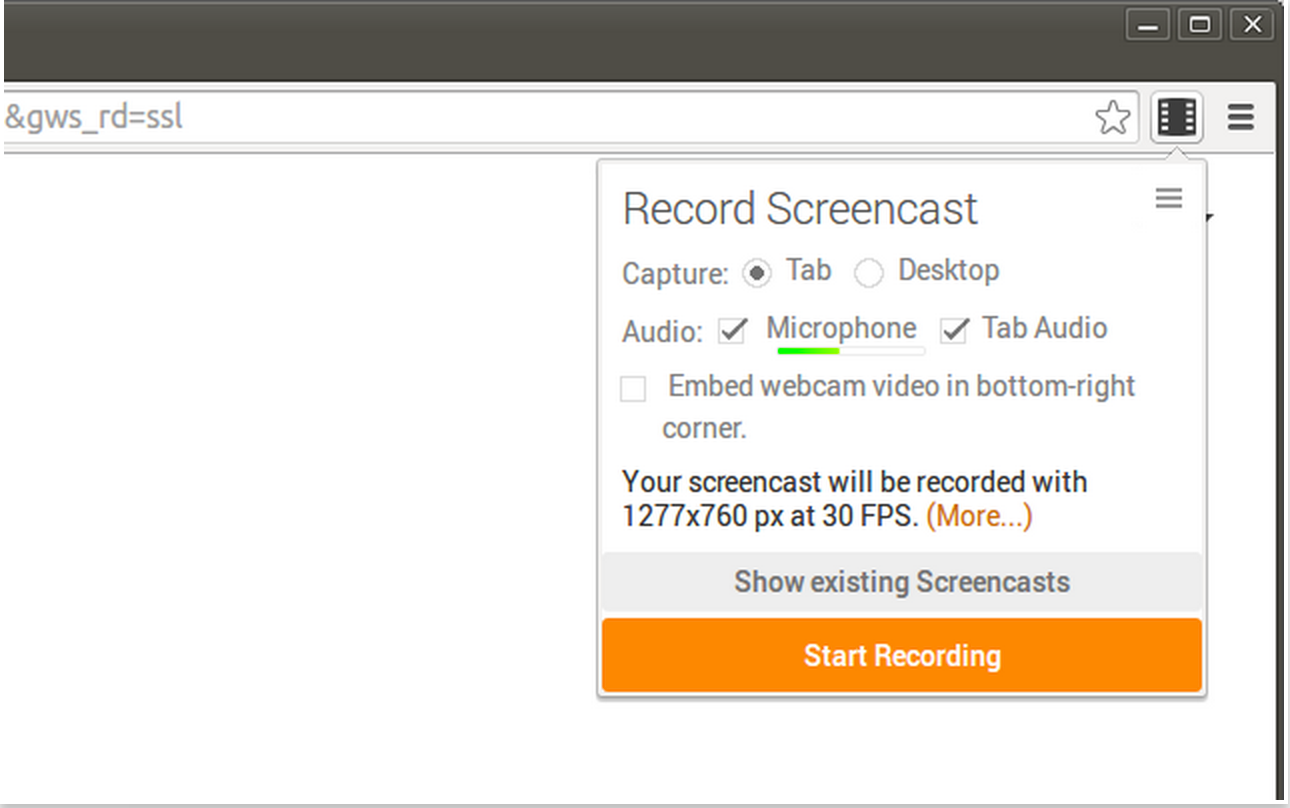The height and width of the screenshot is (808, 1290).
Task: Choose the Desktop capture radio button
Action: [x=868, y=273]
